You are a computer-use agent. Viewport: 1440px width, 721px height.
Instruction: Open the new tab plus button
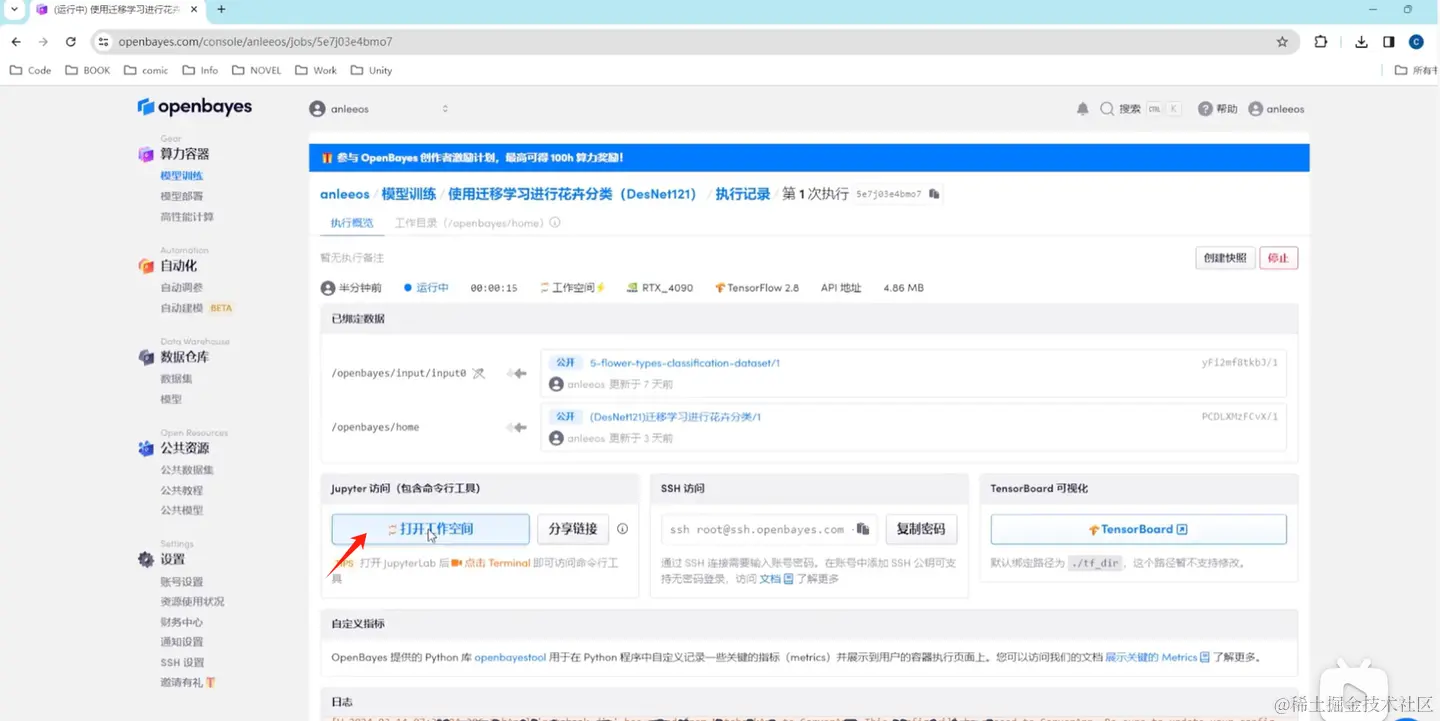coord(221,10)
